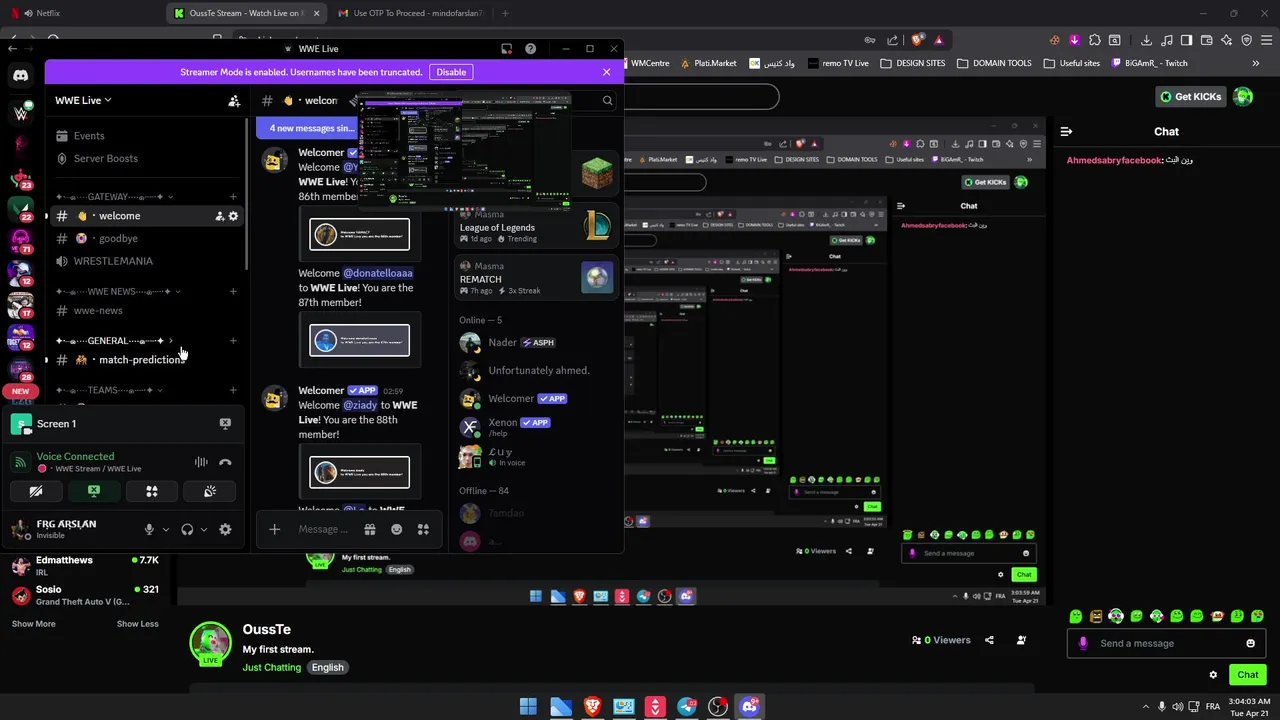
Task: Mute microphone in Discord user panel
Action: [149, 529]
